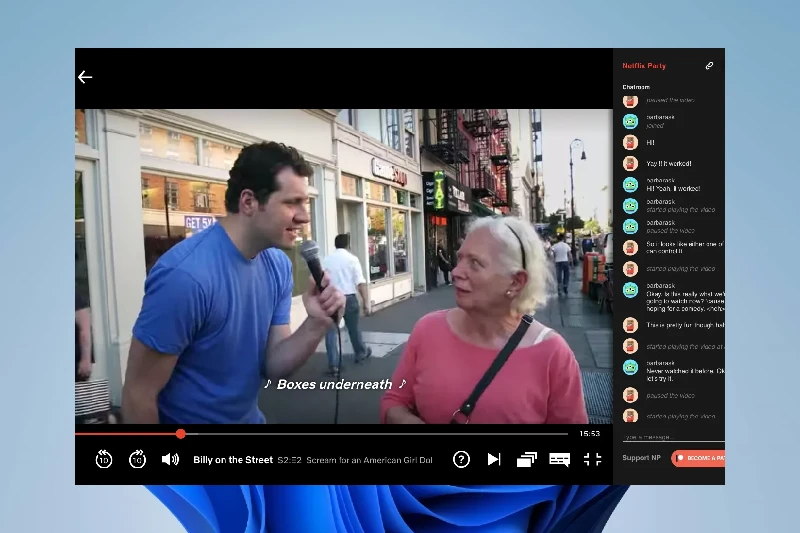
Task: Click the 'Yay!! It worked!' chat message
Action: [x=669, y=163]
